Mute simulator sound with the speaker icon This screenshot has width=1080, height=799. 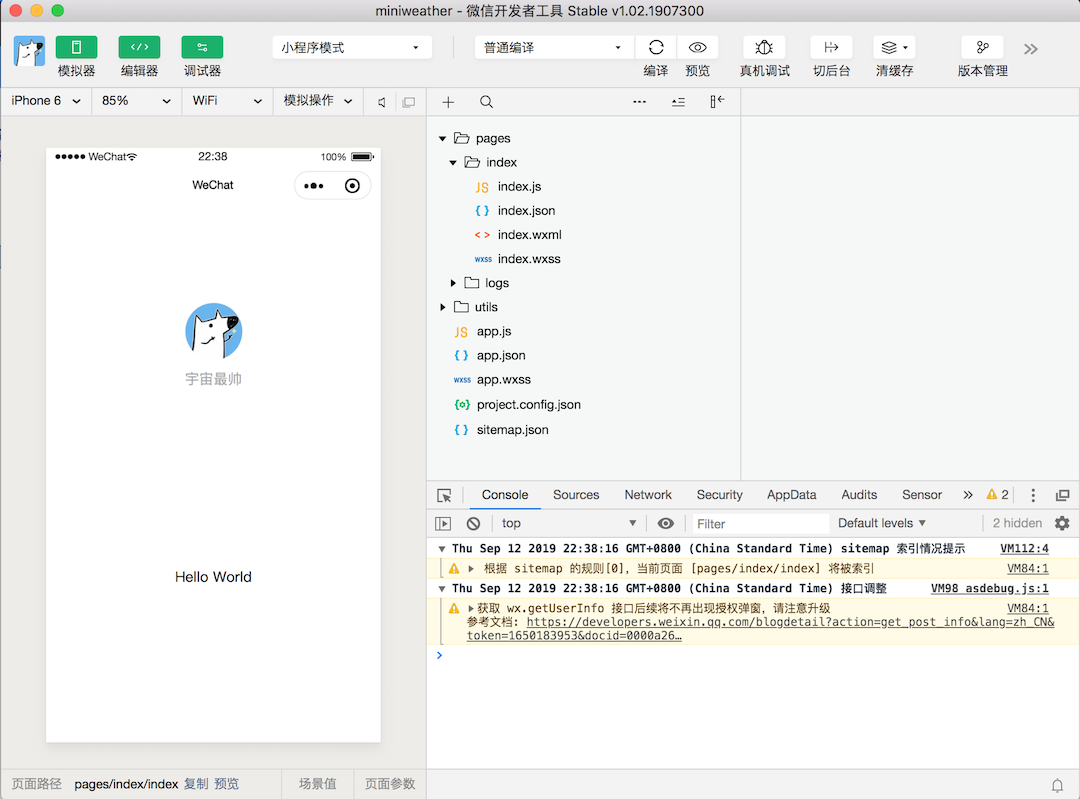pos(382,102)
